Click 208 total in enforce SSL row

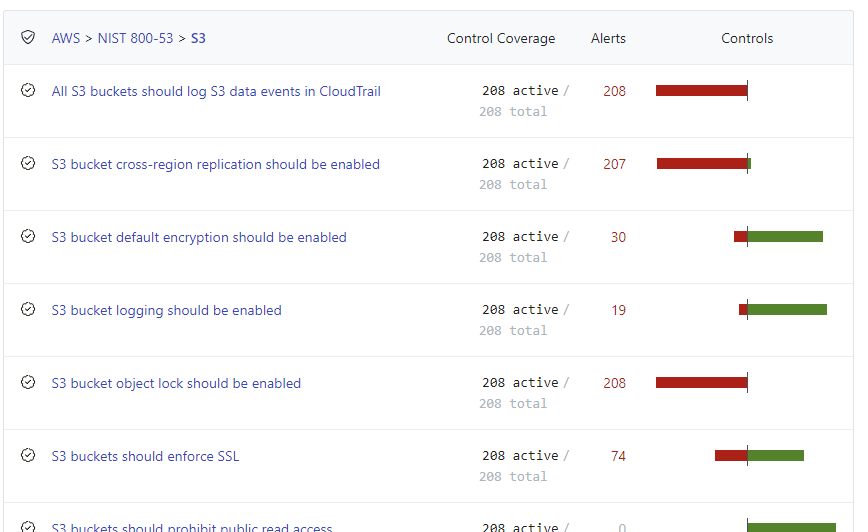[x=513, y=477]
